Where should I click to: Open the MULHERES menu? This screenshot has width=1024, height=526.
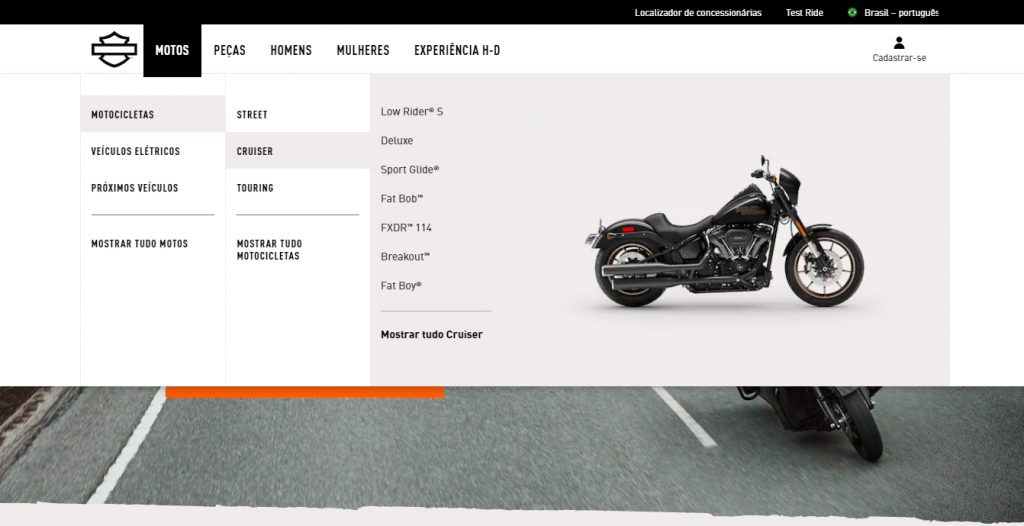pyautogui.click(x=363, y=50)
